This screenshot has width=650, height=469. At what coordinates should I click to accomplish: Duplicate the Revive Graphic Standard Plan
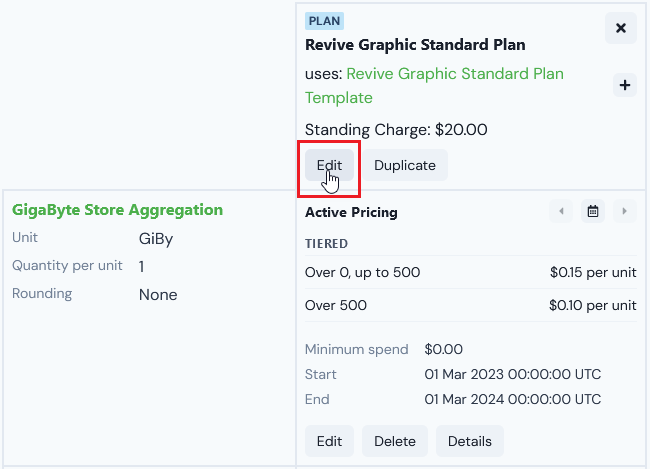coord(405,165)
